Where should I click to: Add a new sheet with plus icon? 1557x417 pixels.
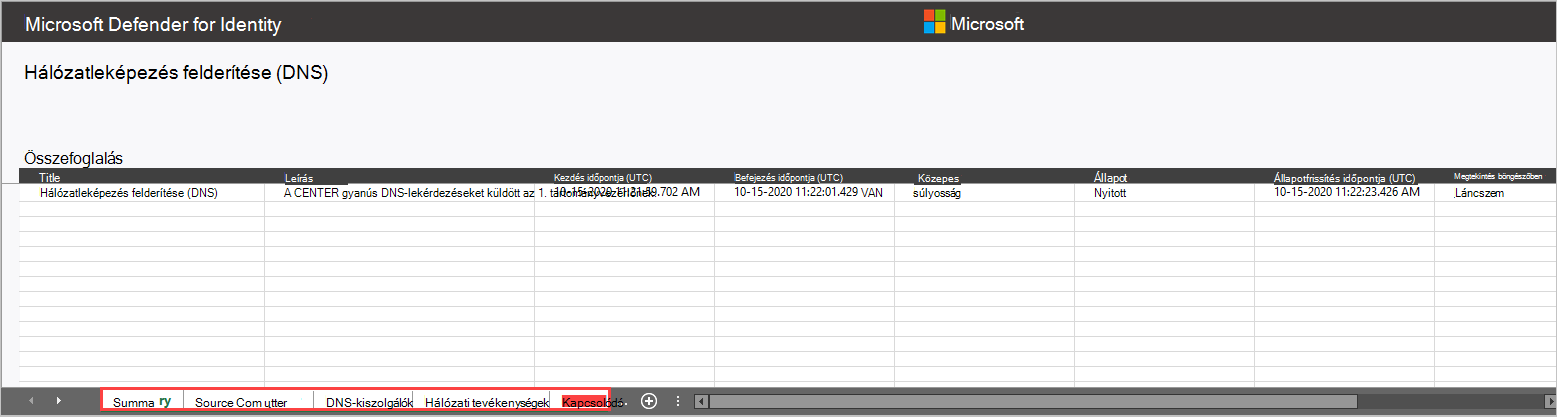tap(649, 401)
